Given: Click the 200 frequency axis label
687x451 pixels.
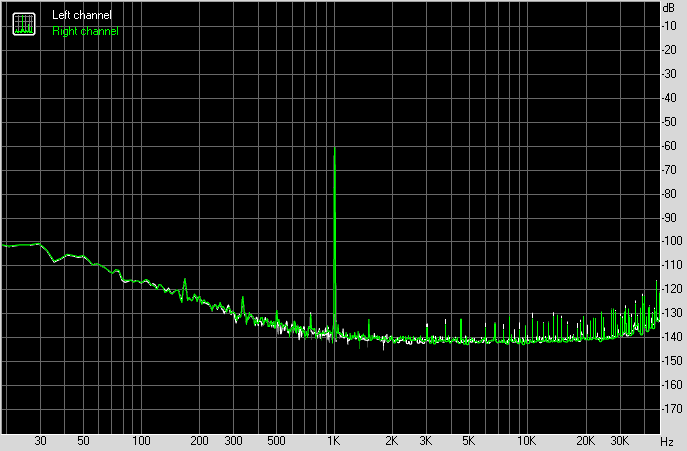Looking at the screenshot, I should click(x=199, y=440).
